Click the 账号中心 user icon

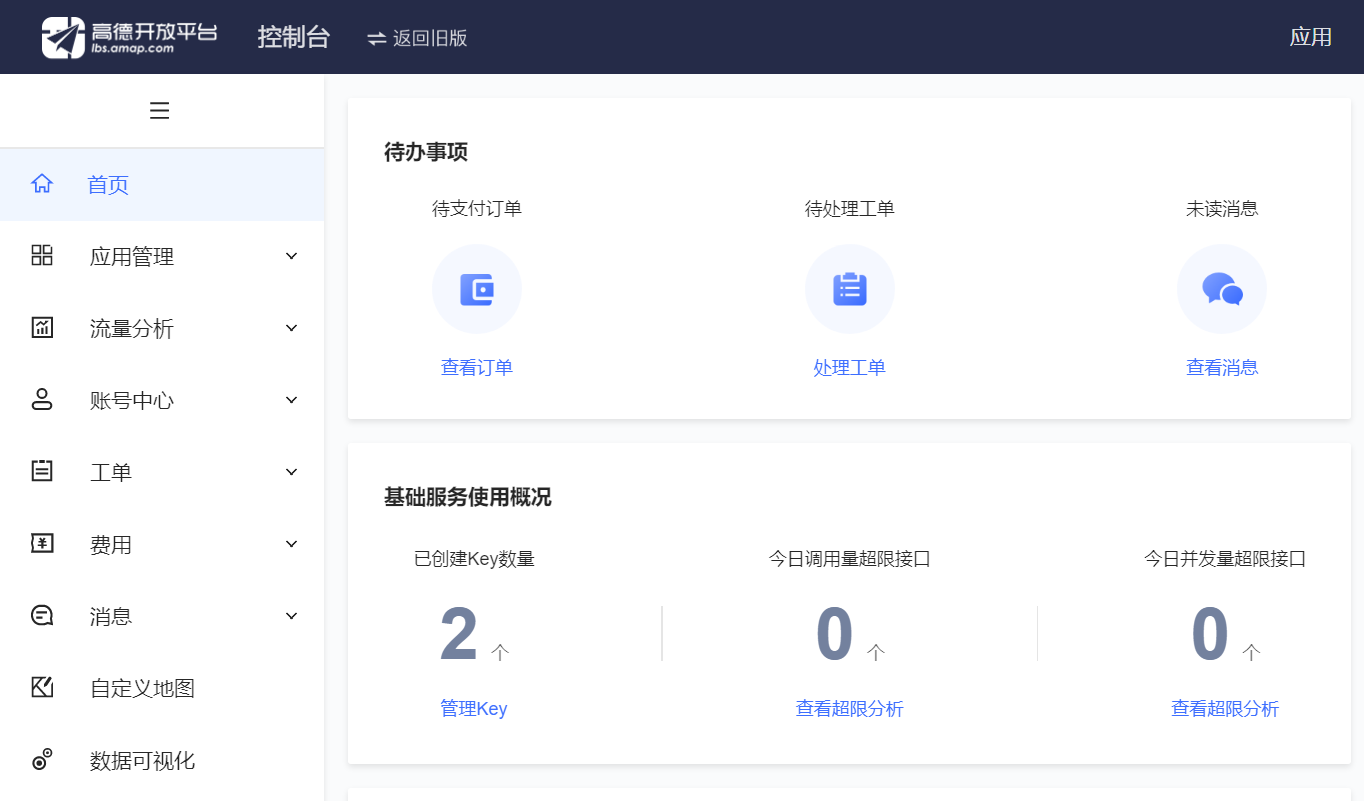point(41,399)
